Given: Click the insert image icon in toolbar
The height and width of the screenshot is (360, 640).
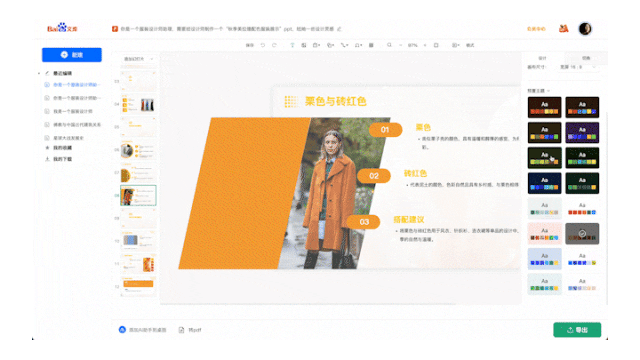Looking at the screenshot, I should pyautogui.click(x=304, y=45).
